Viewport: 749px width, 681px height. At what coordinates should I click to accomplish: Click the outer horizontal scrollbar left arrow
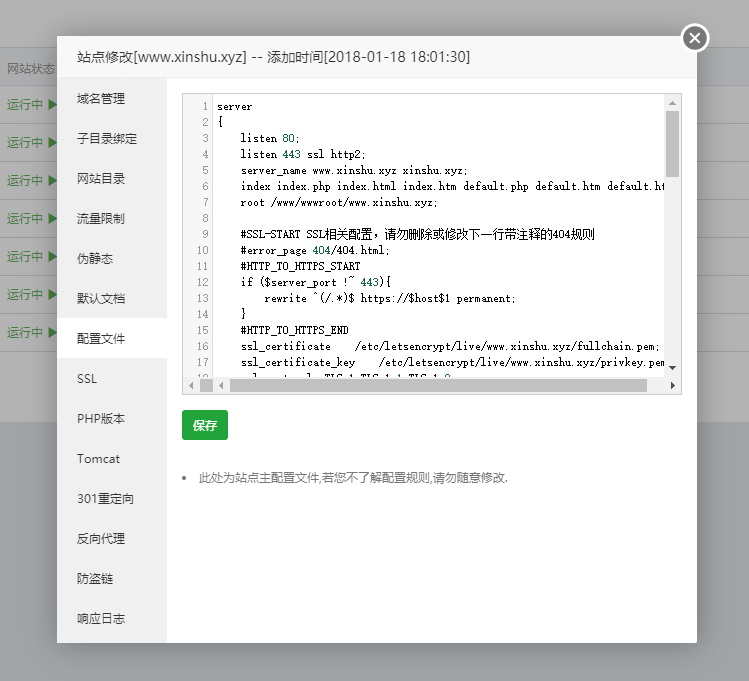pos(192,385)
